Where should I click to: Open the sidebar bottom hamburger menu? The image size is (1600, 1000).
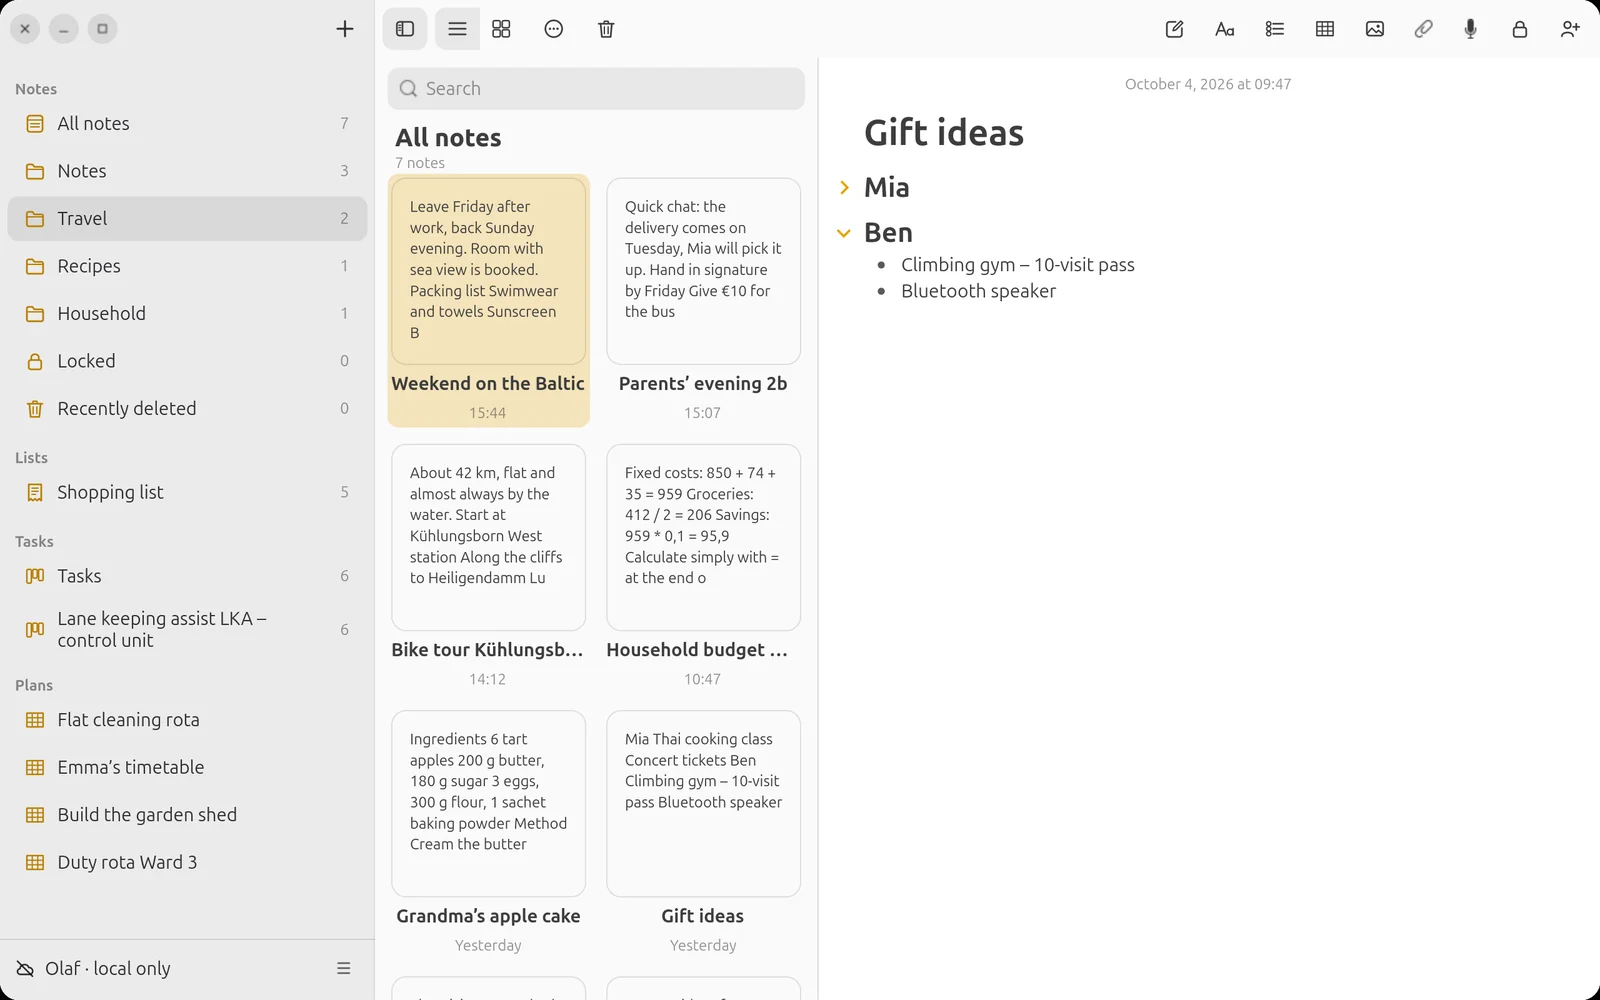(x=344, y=968)
